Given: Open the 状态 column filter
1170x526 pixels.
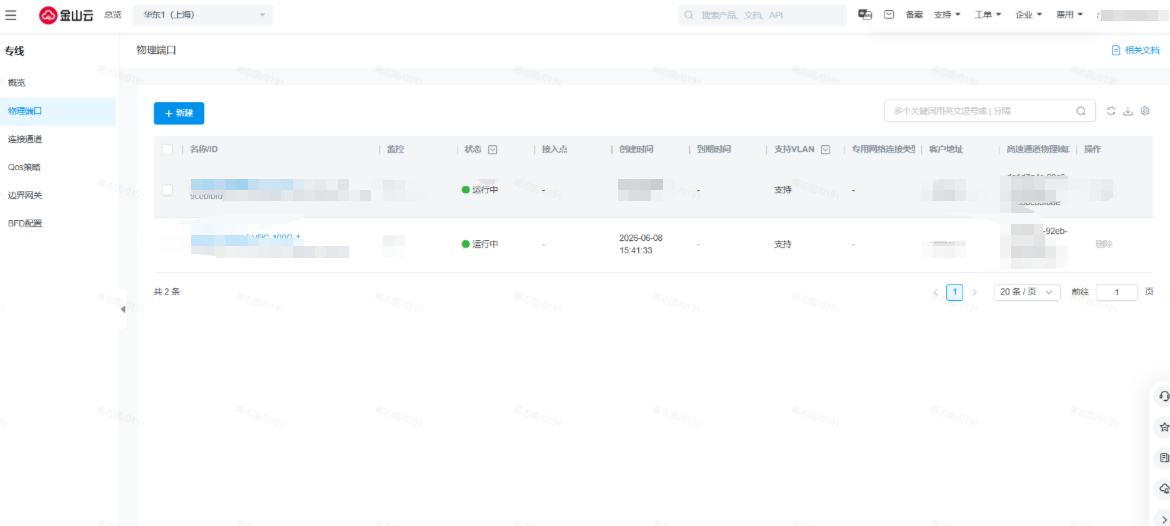Looking at the screenshot, I should 492,149.
